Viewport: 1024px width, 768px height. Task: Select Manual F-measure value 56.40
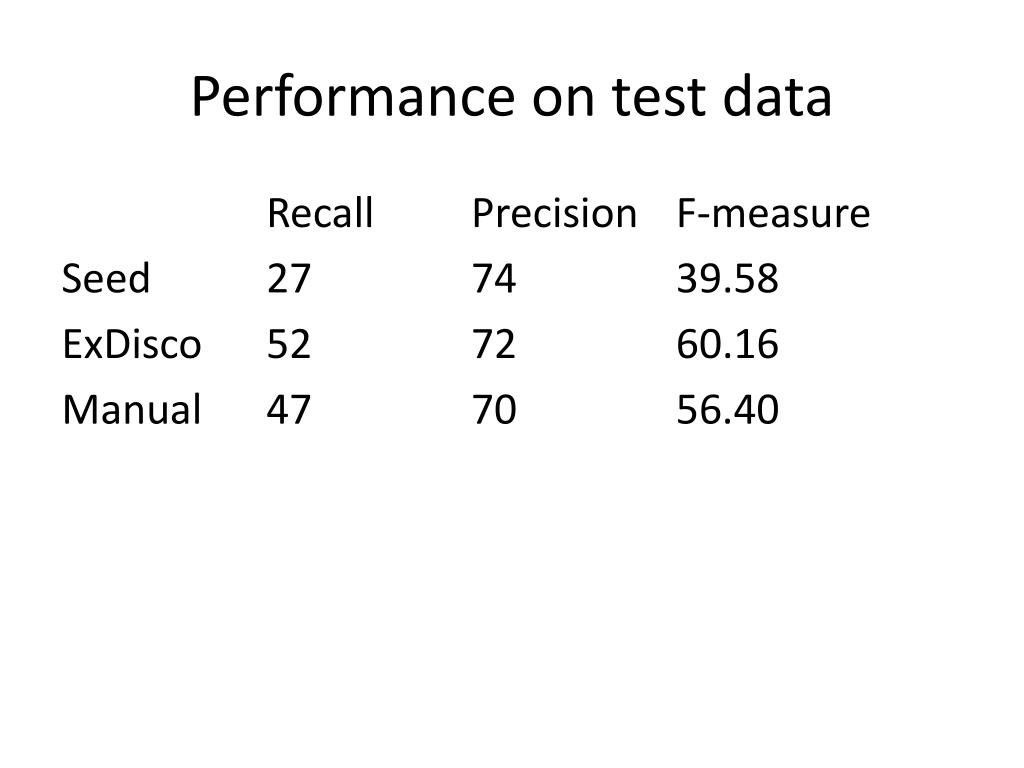click(x=728, y=409)
